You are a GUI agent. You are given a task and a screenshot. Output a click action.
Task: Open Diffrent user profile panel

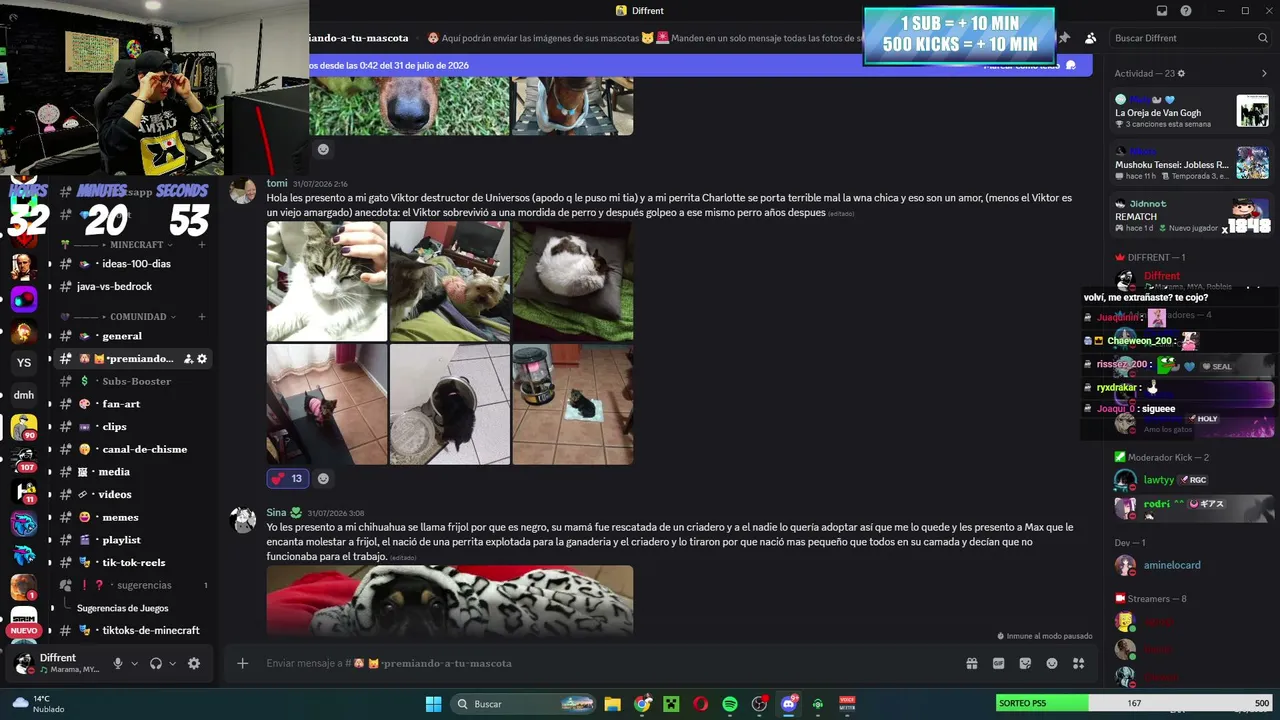[56, 663]
